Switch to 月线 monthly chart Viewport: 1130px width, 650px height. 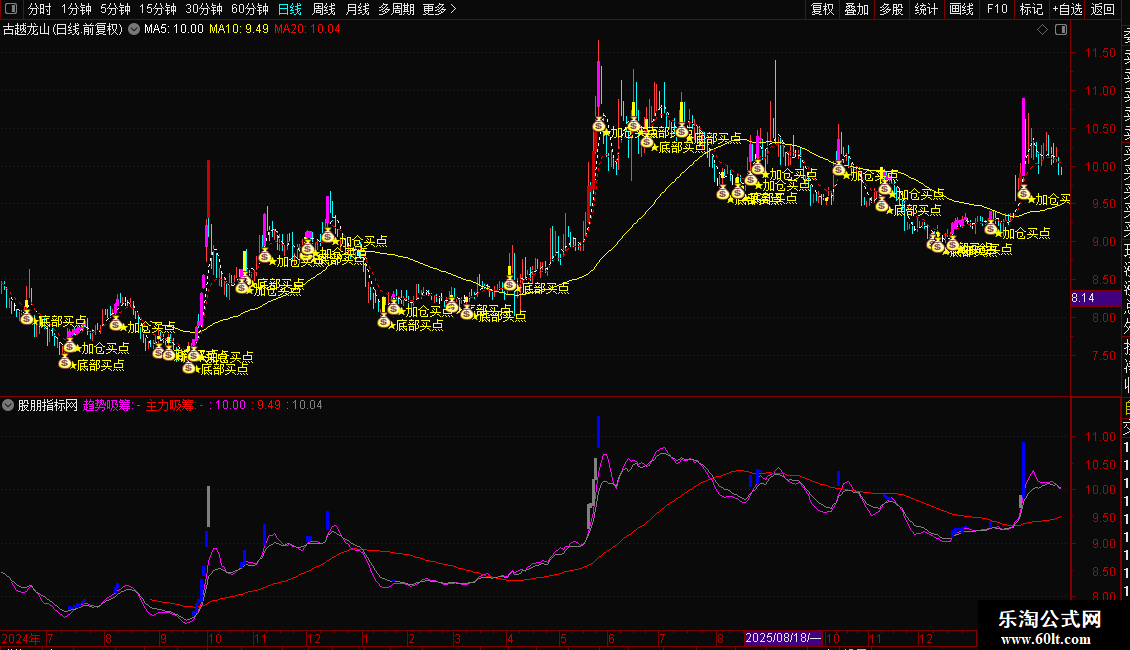pos(357,9)
